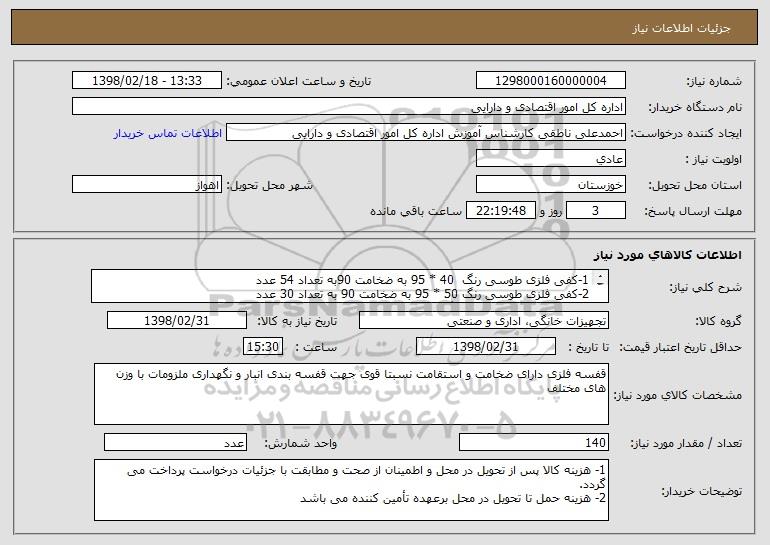
Task: Click the label نام دستگاه خریدار
Action: [695, 108]
